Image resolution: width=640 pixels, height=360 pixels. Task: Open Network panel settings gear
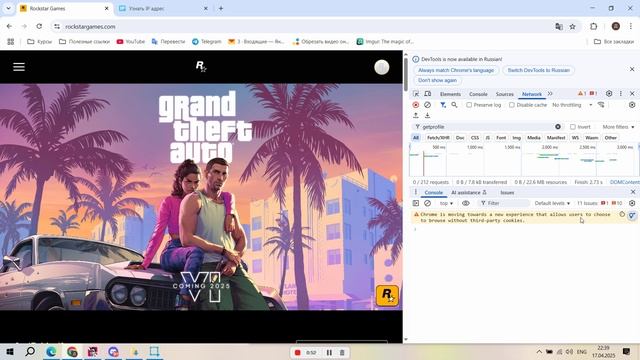click(x=632, y=105)
